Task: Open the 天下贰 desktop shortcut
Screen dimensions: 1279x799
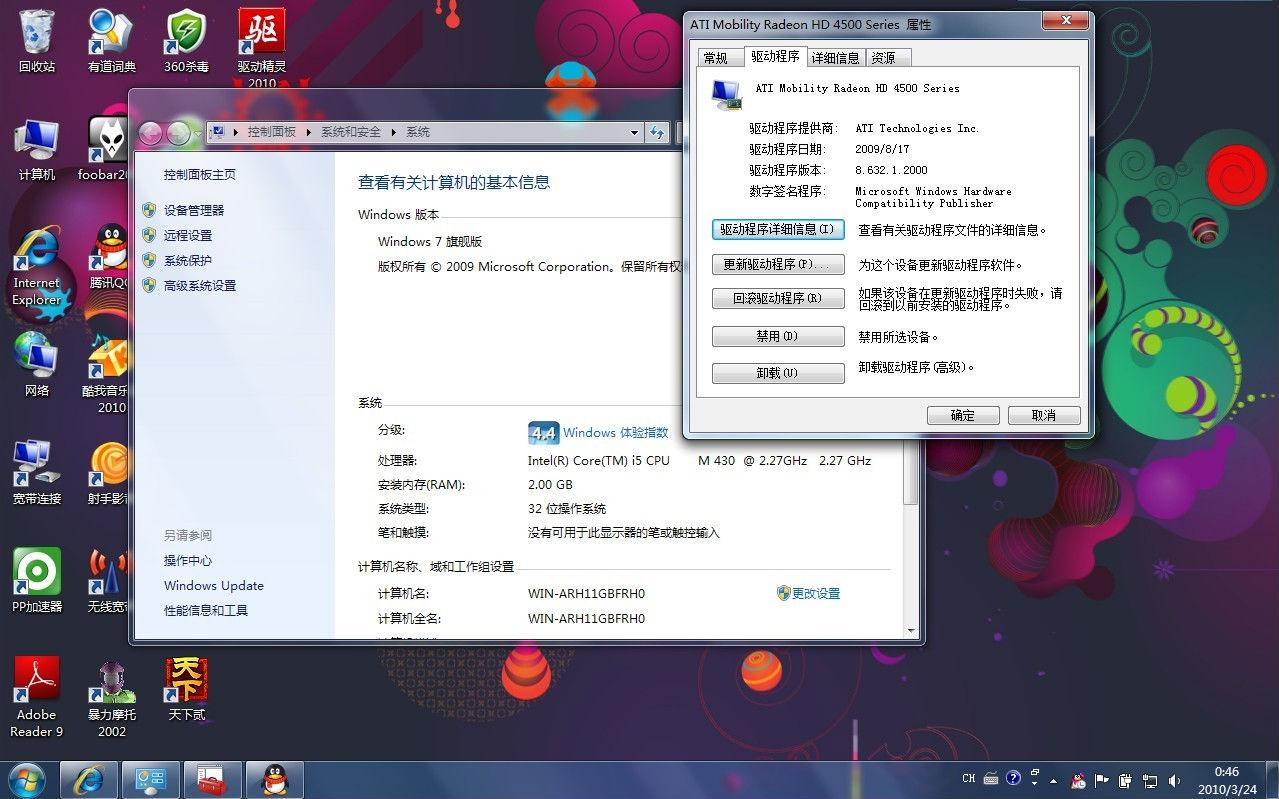Action: click(186, 688)
